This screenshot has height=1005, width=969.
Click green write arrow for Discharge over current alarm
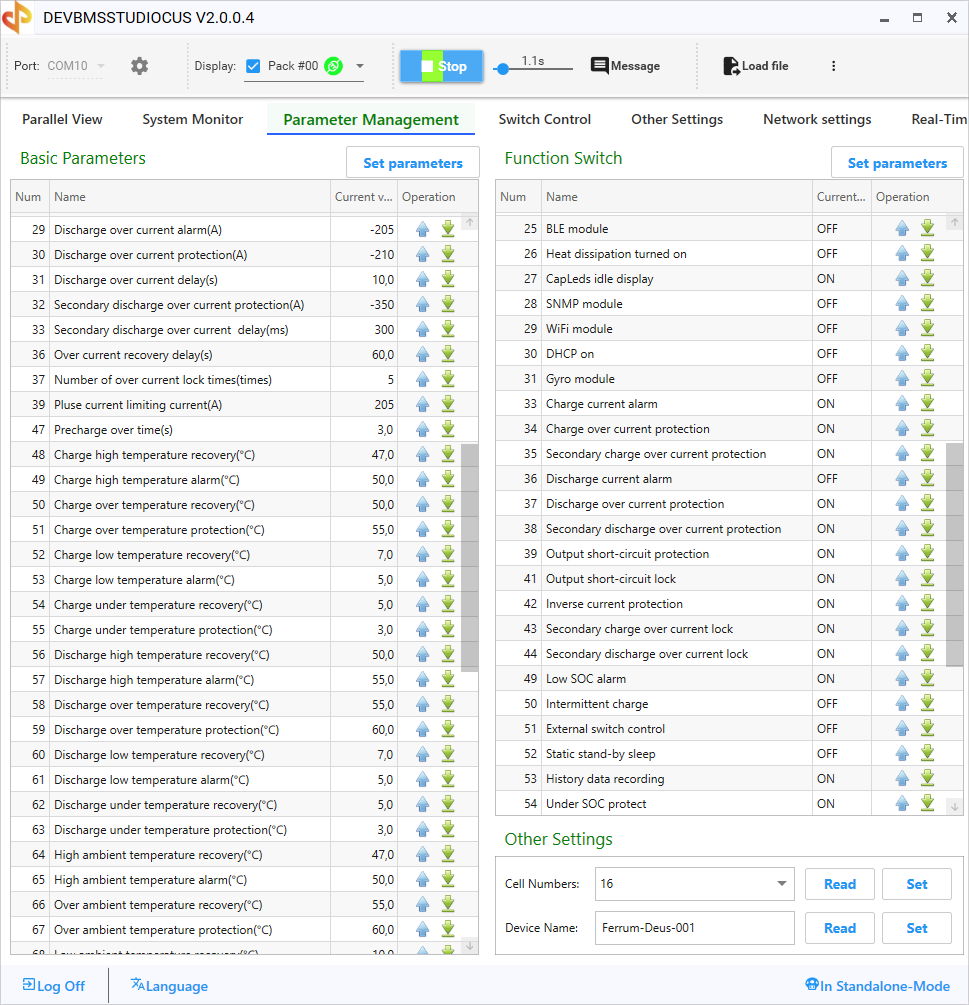click(x=448, y=229)
